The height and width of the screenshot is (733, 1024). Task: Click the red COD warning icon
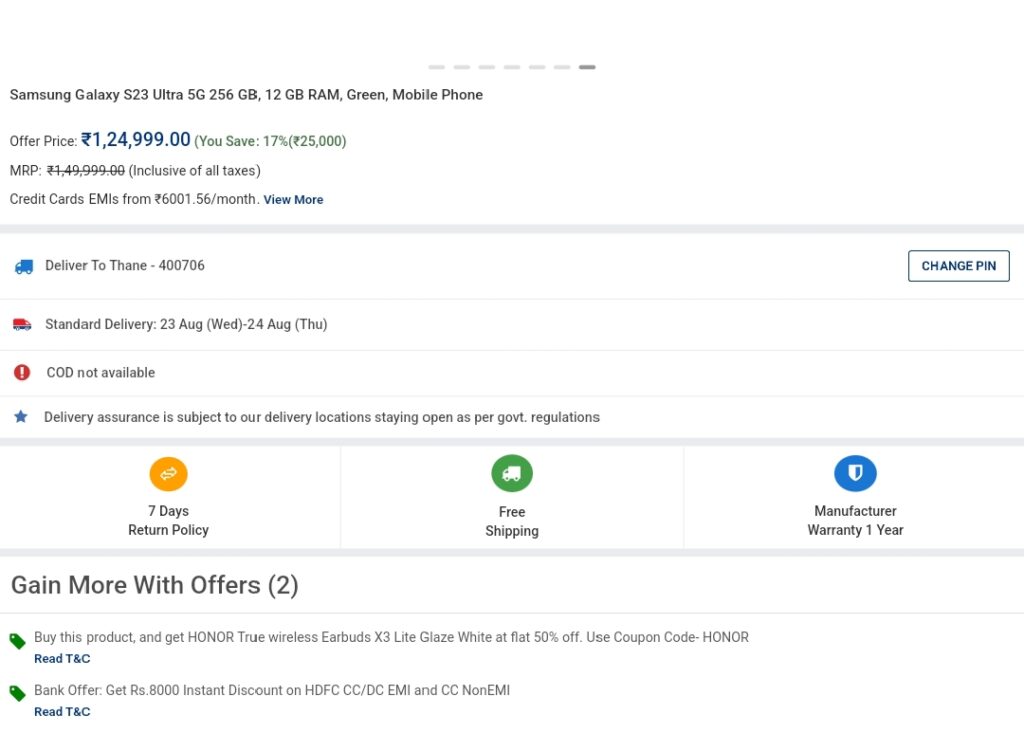coord(22,372)
